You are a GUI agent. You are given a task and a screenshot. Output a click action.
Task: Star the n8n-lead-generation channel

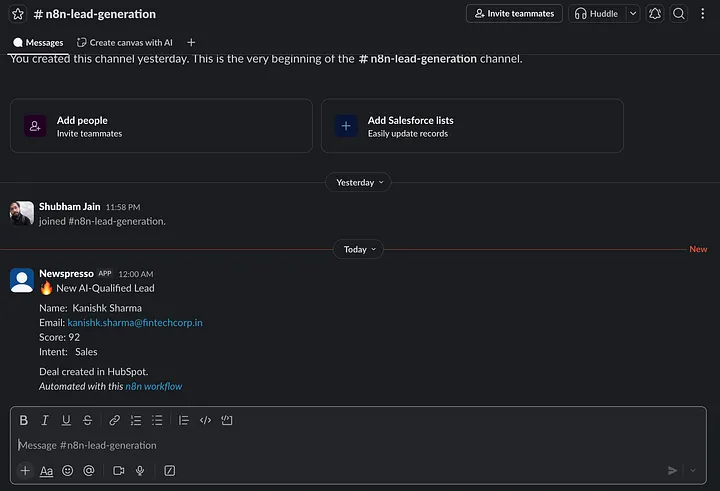click(18, 14)
